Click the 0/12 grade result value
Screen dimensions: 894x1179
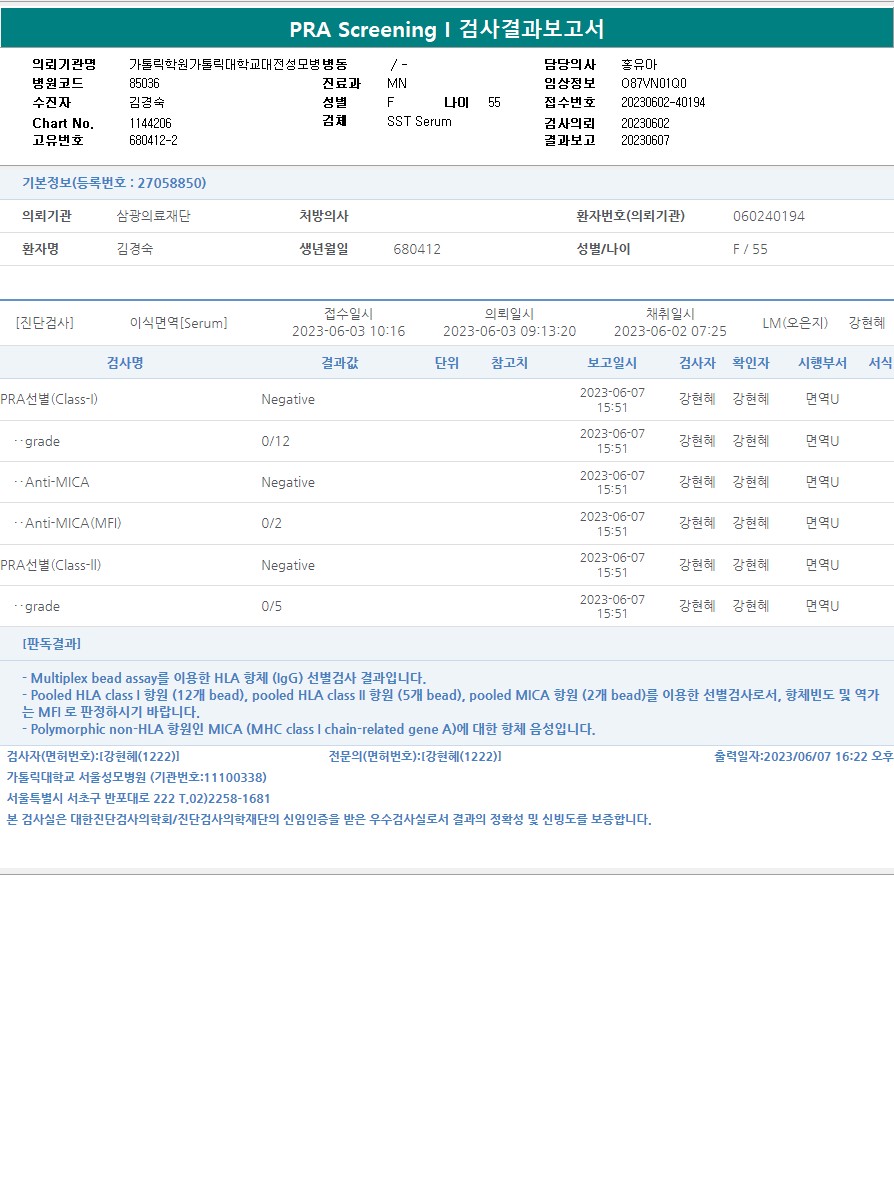click(275, 441)
